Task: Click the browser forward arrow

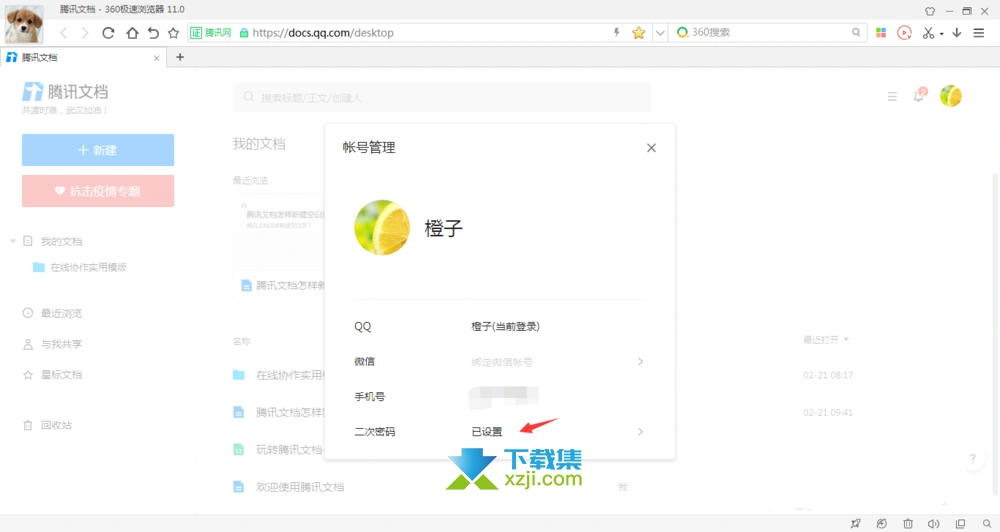Action: click(x=84, y=33)
